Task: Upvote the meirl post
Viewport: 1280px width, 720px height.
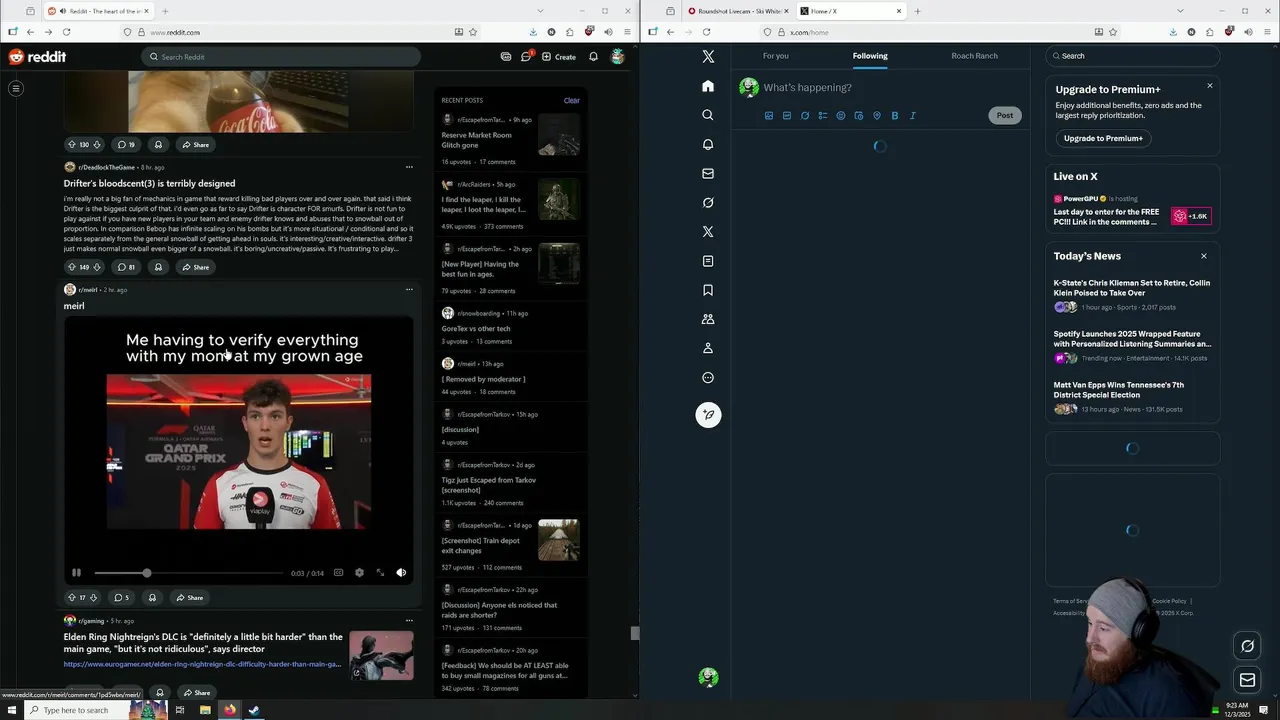Action: click(71, 598)
